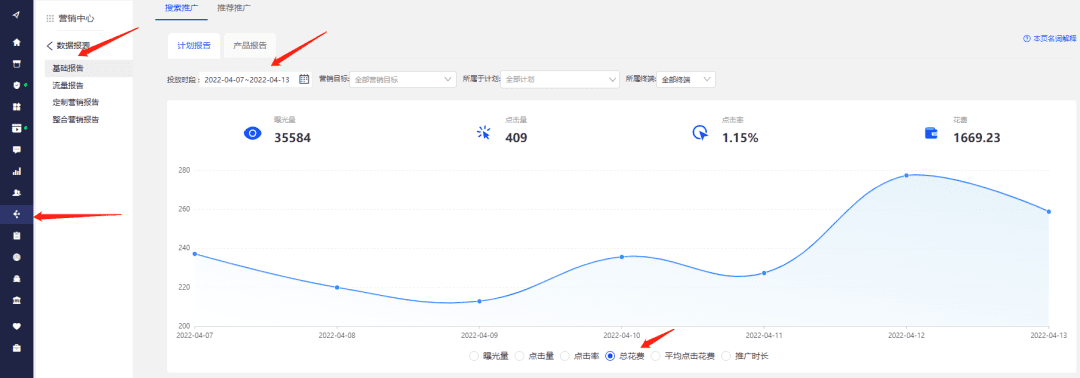Select the 计划报告 tab
Viewport: 1080px width, 378px height.
[194, 45]
